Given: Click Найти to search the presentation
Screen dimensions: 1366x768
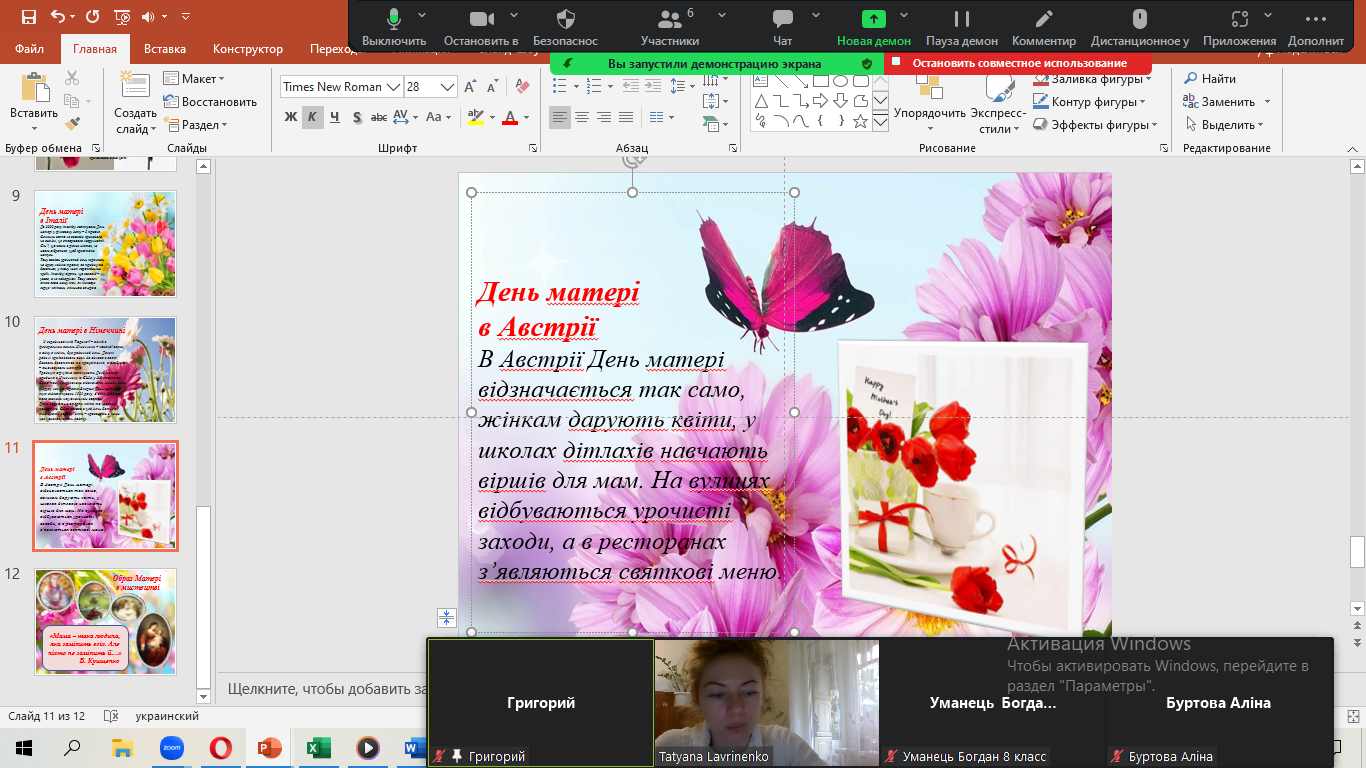Looking at the screenshot, I should [x=1210, y=79].
